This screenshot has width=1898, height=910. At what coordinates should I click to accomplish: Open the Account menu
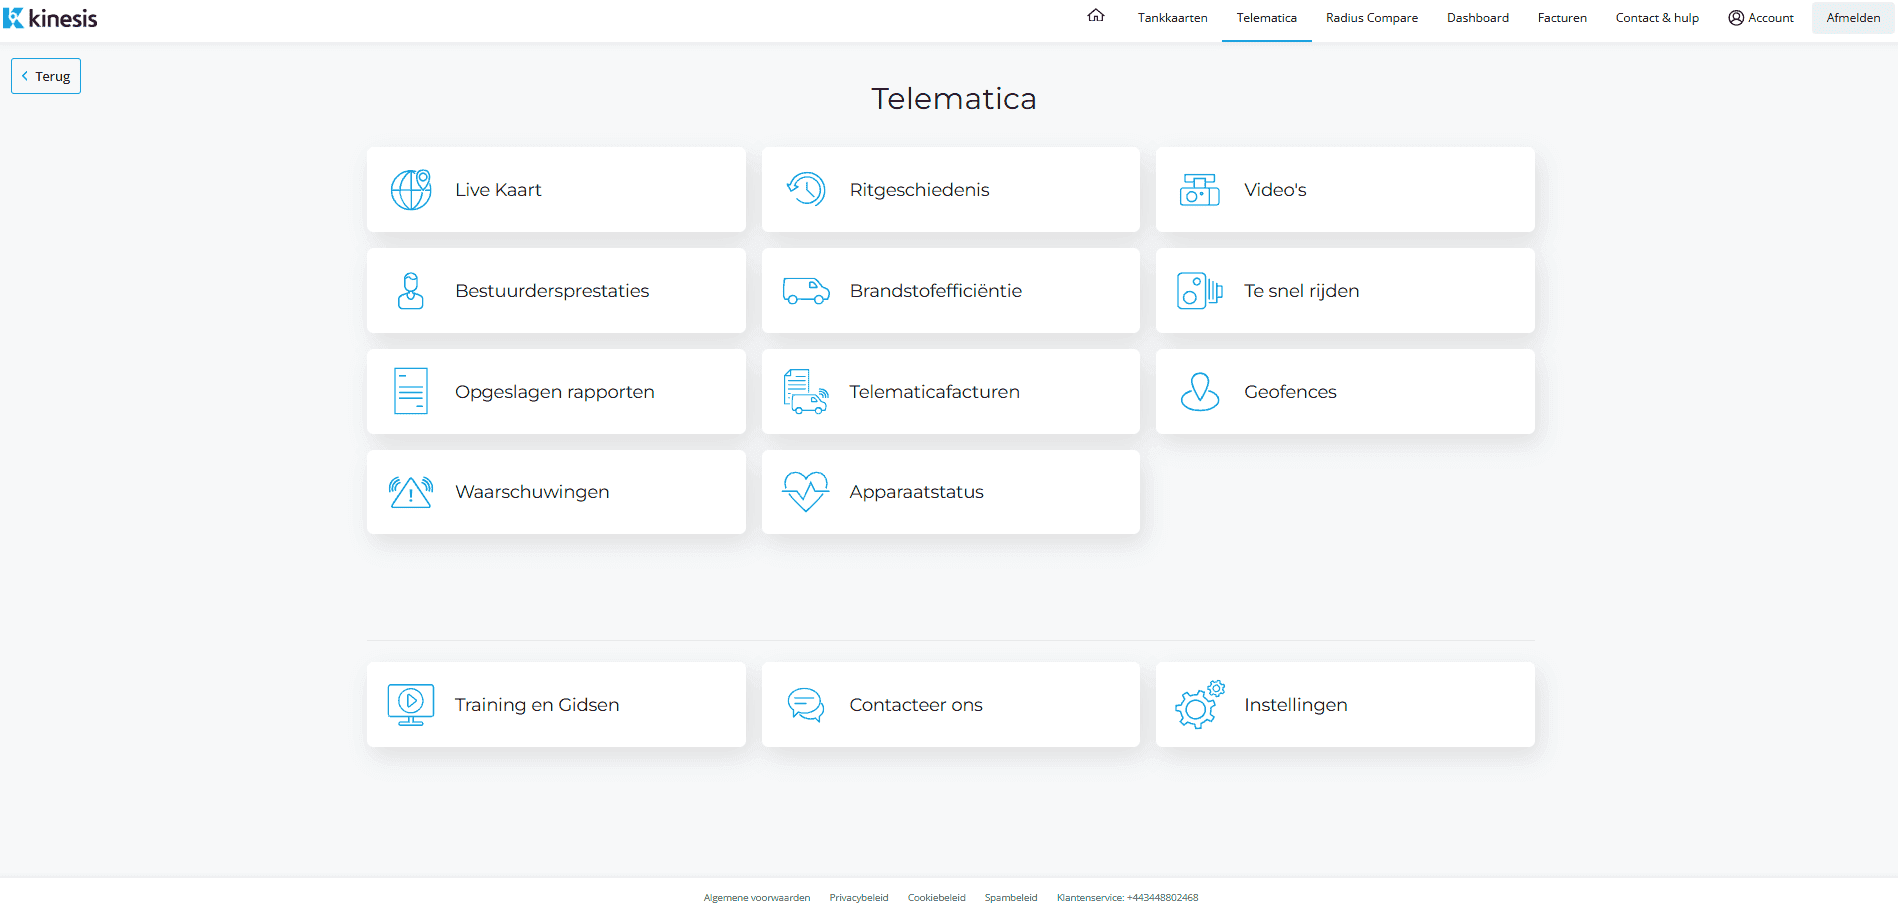[1760, 18]
